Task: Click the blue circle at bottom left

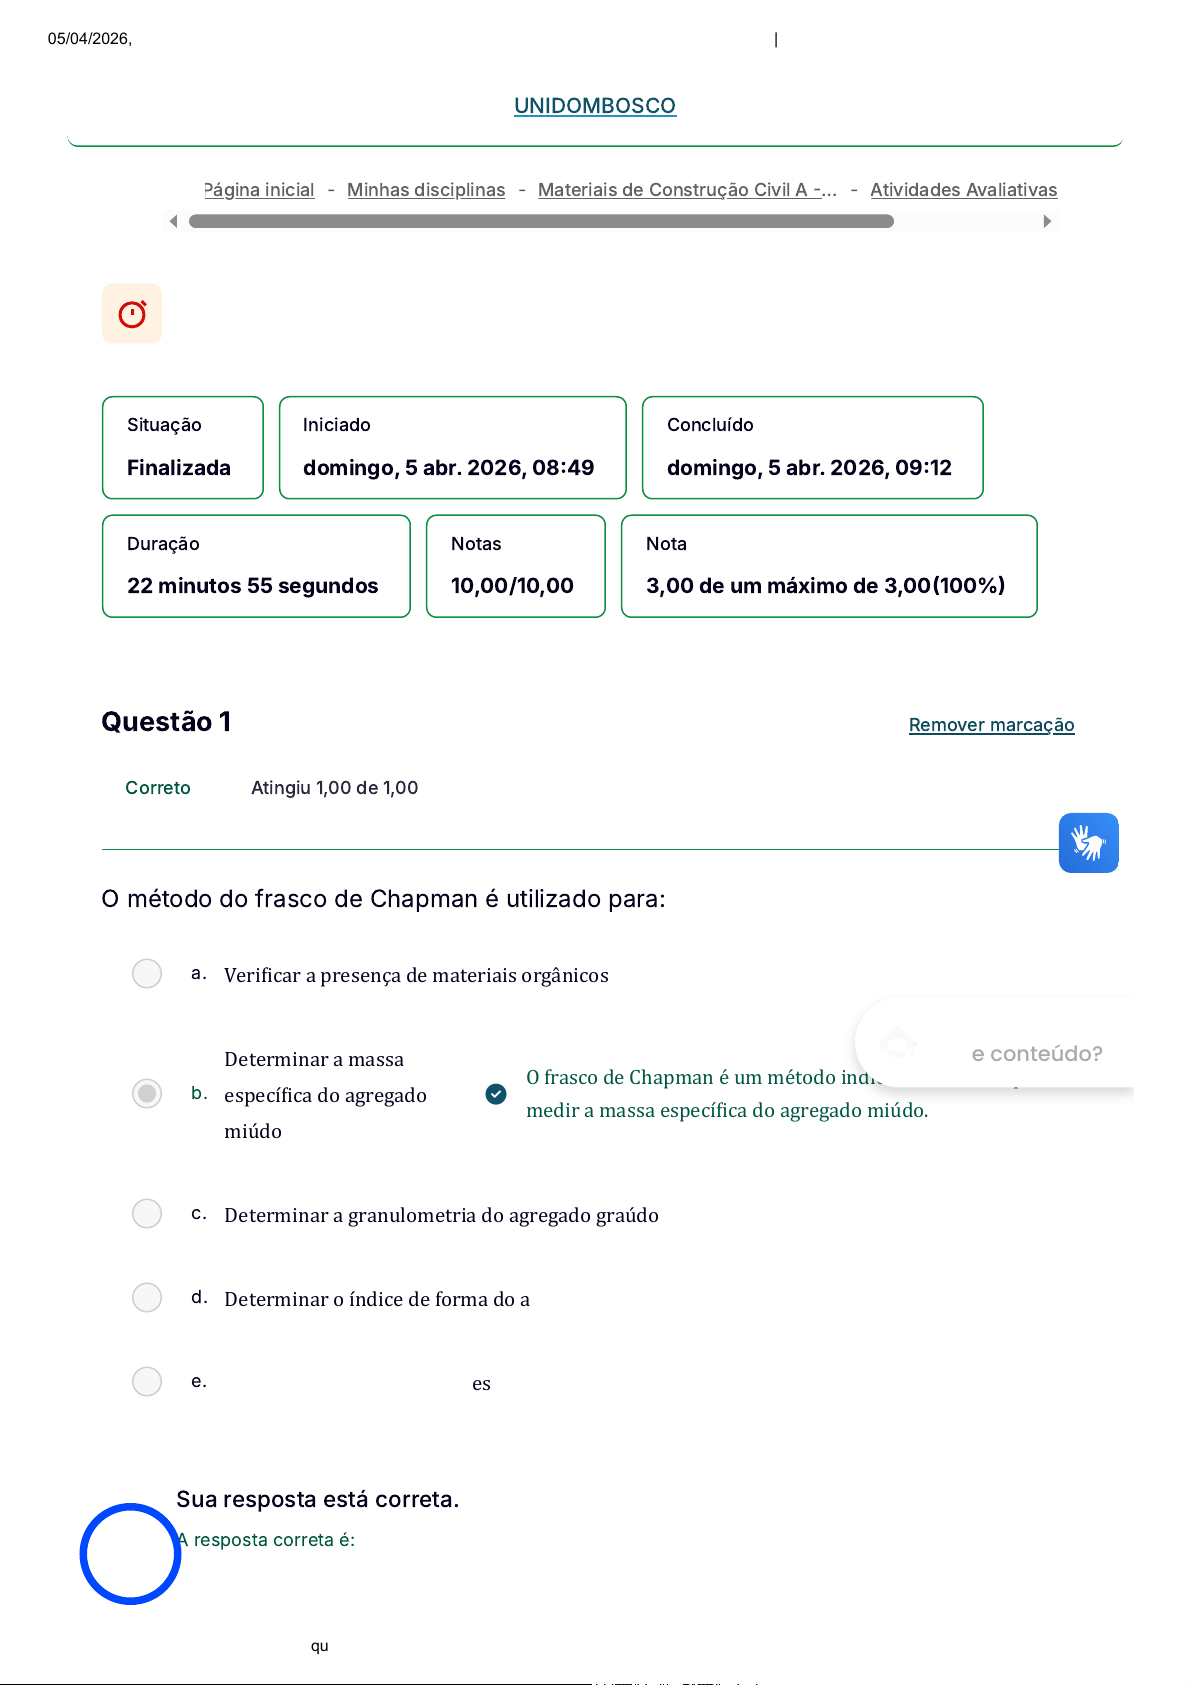Action: click(130, 1553)
